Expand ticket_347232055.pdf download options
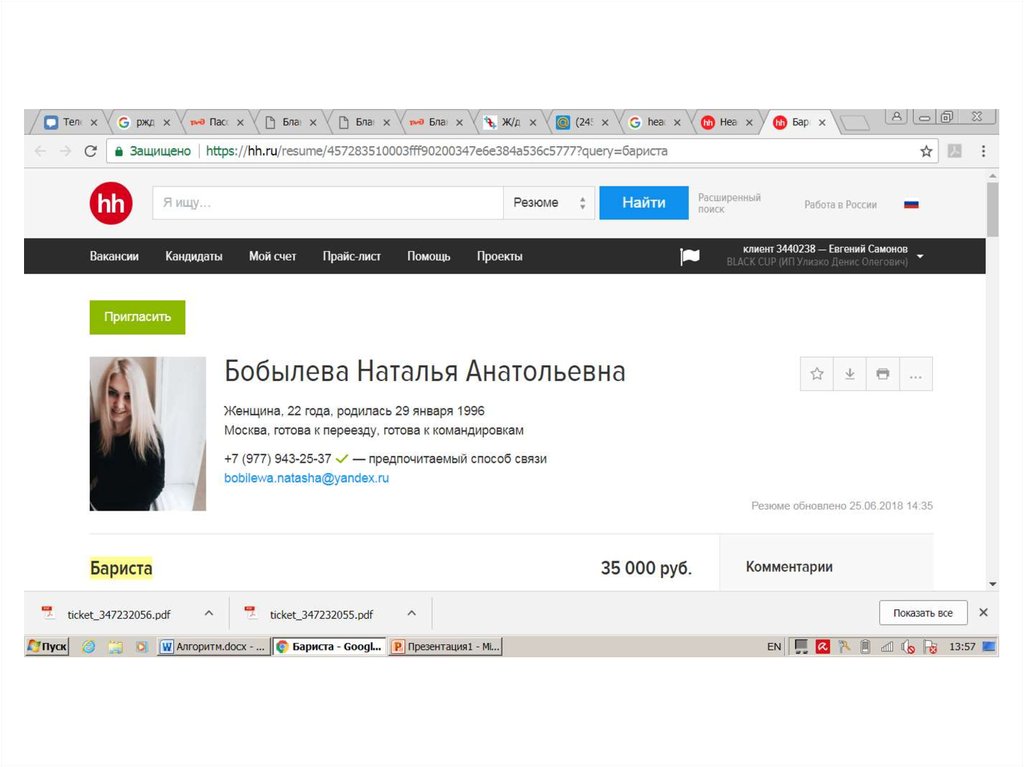 pyautogui.click(x=411, y=613)
